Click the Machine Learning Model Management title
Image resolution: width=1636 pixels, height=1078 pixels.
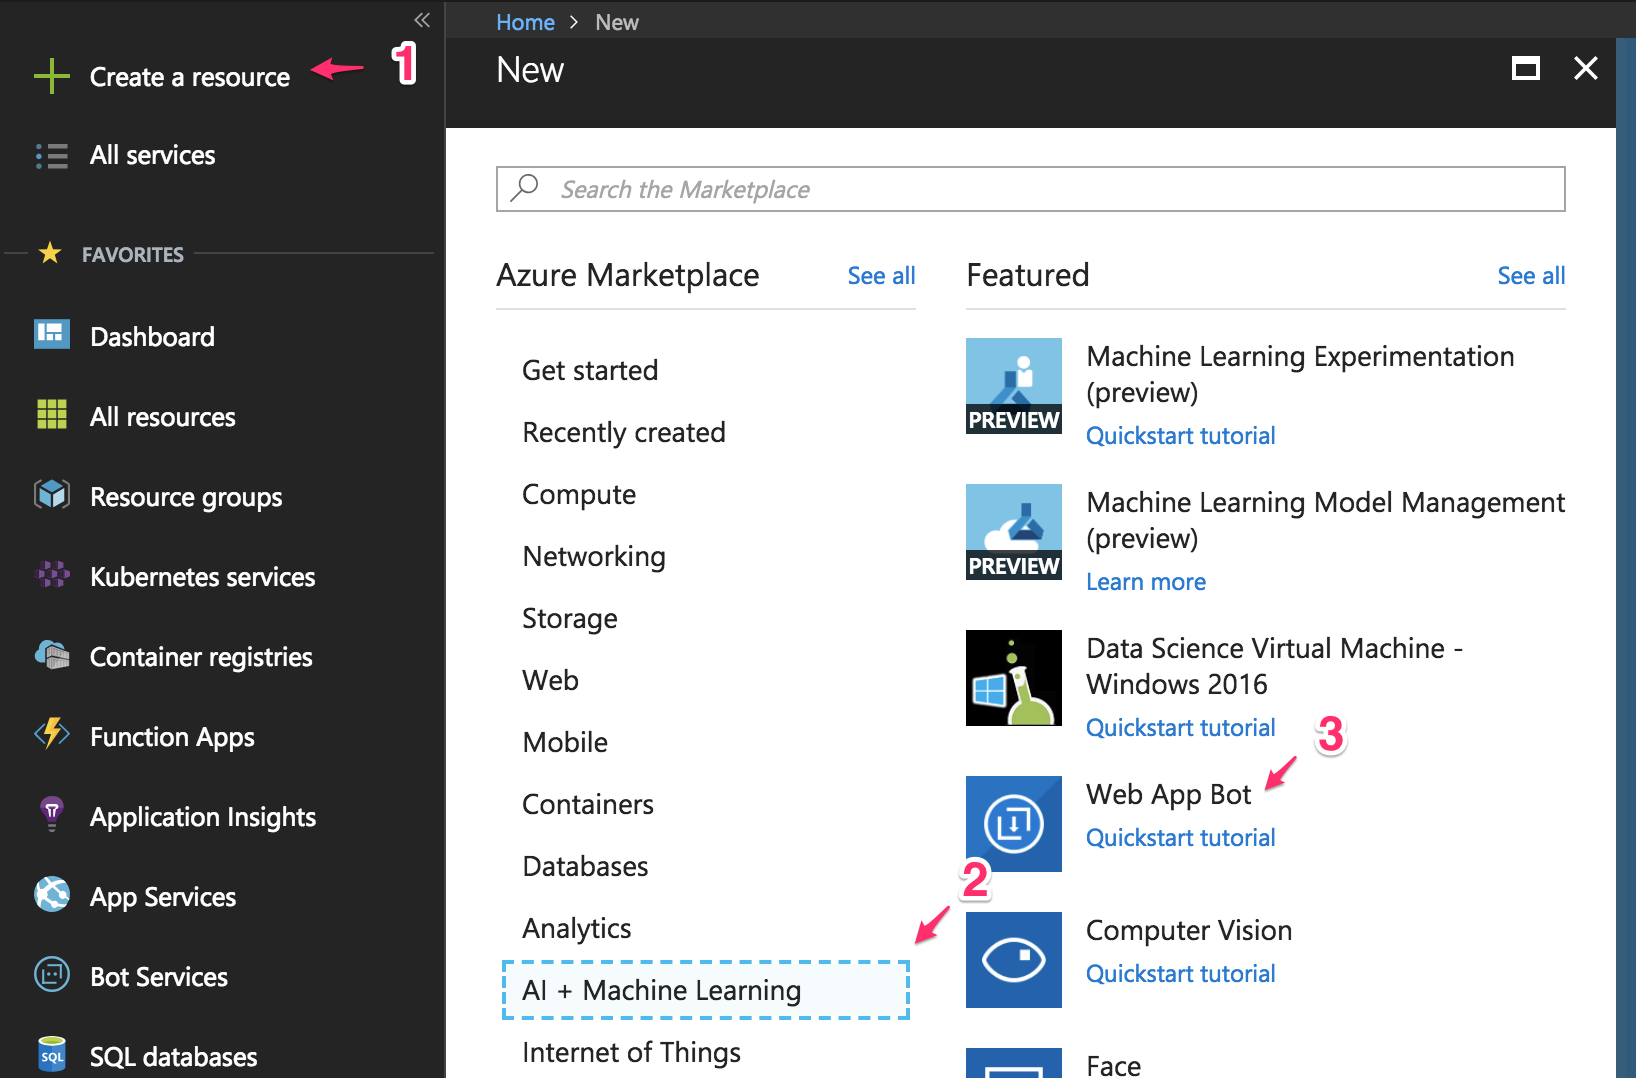click(1325, 520)
